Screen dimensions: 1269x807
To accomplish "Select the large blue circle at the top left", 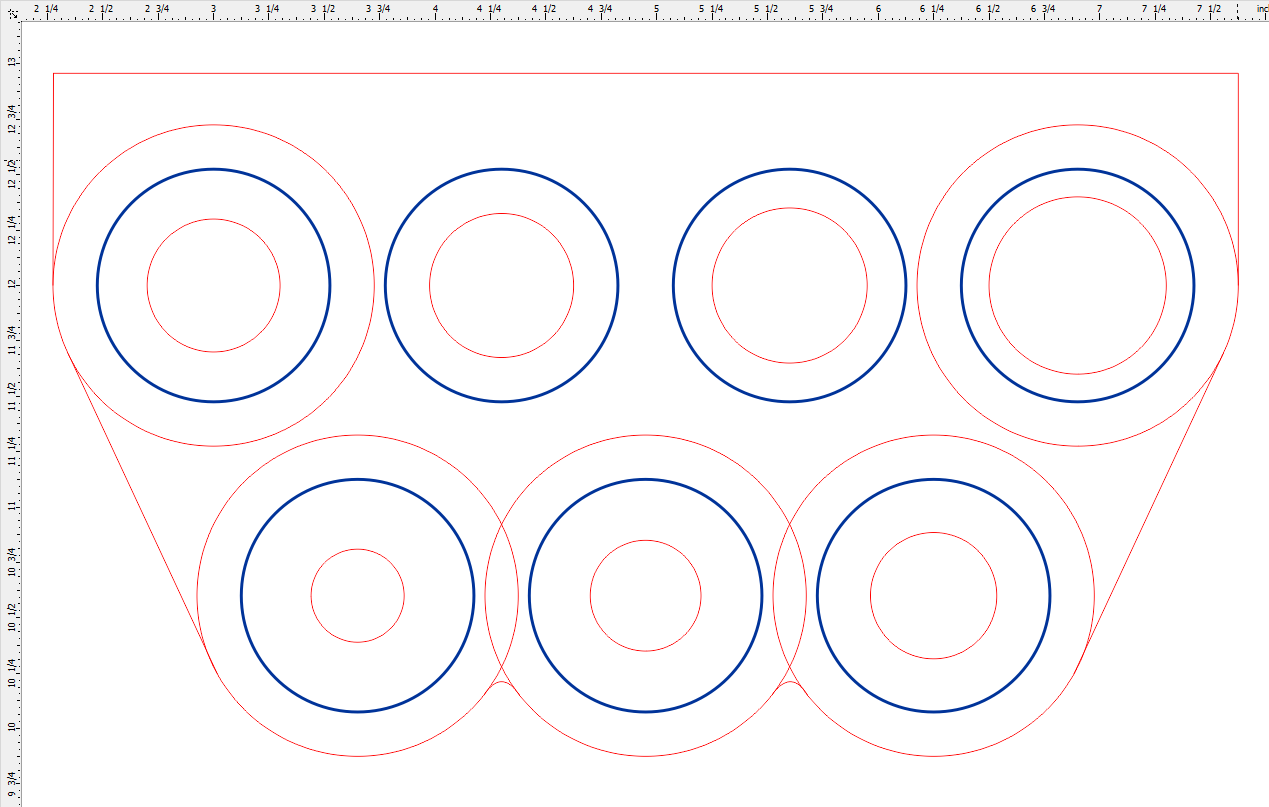I will [x=212, y=170].
